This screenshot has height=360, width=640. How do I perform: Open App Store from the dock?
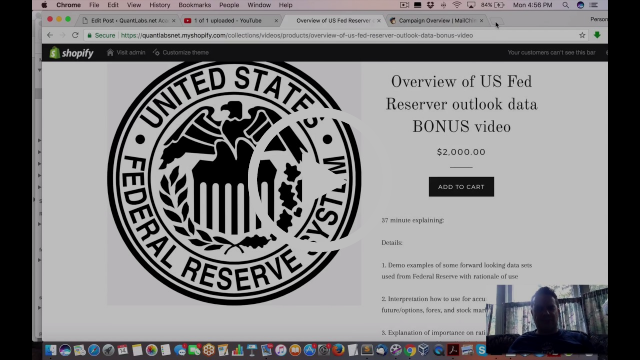click(x=309, y=350)
